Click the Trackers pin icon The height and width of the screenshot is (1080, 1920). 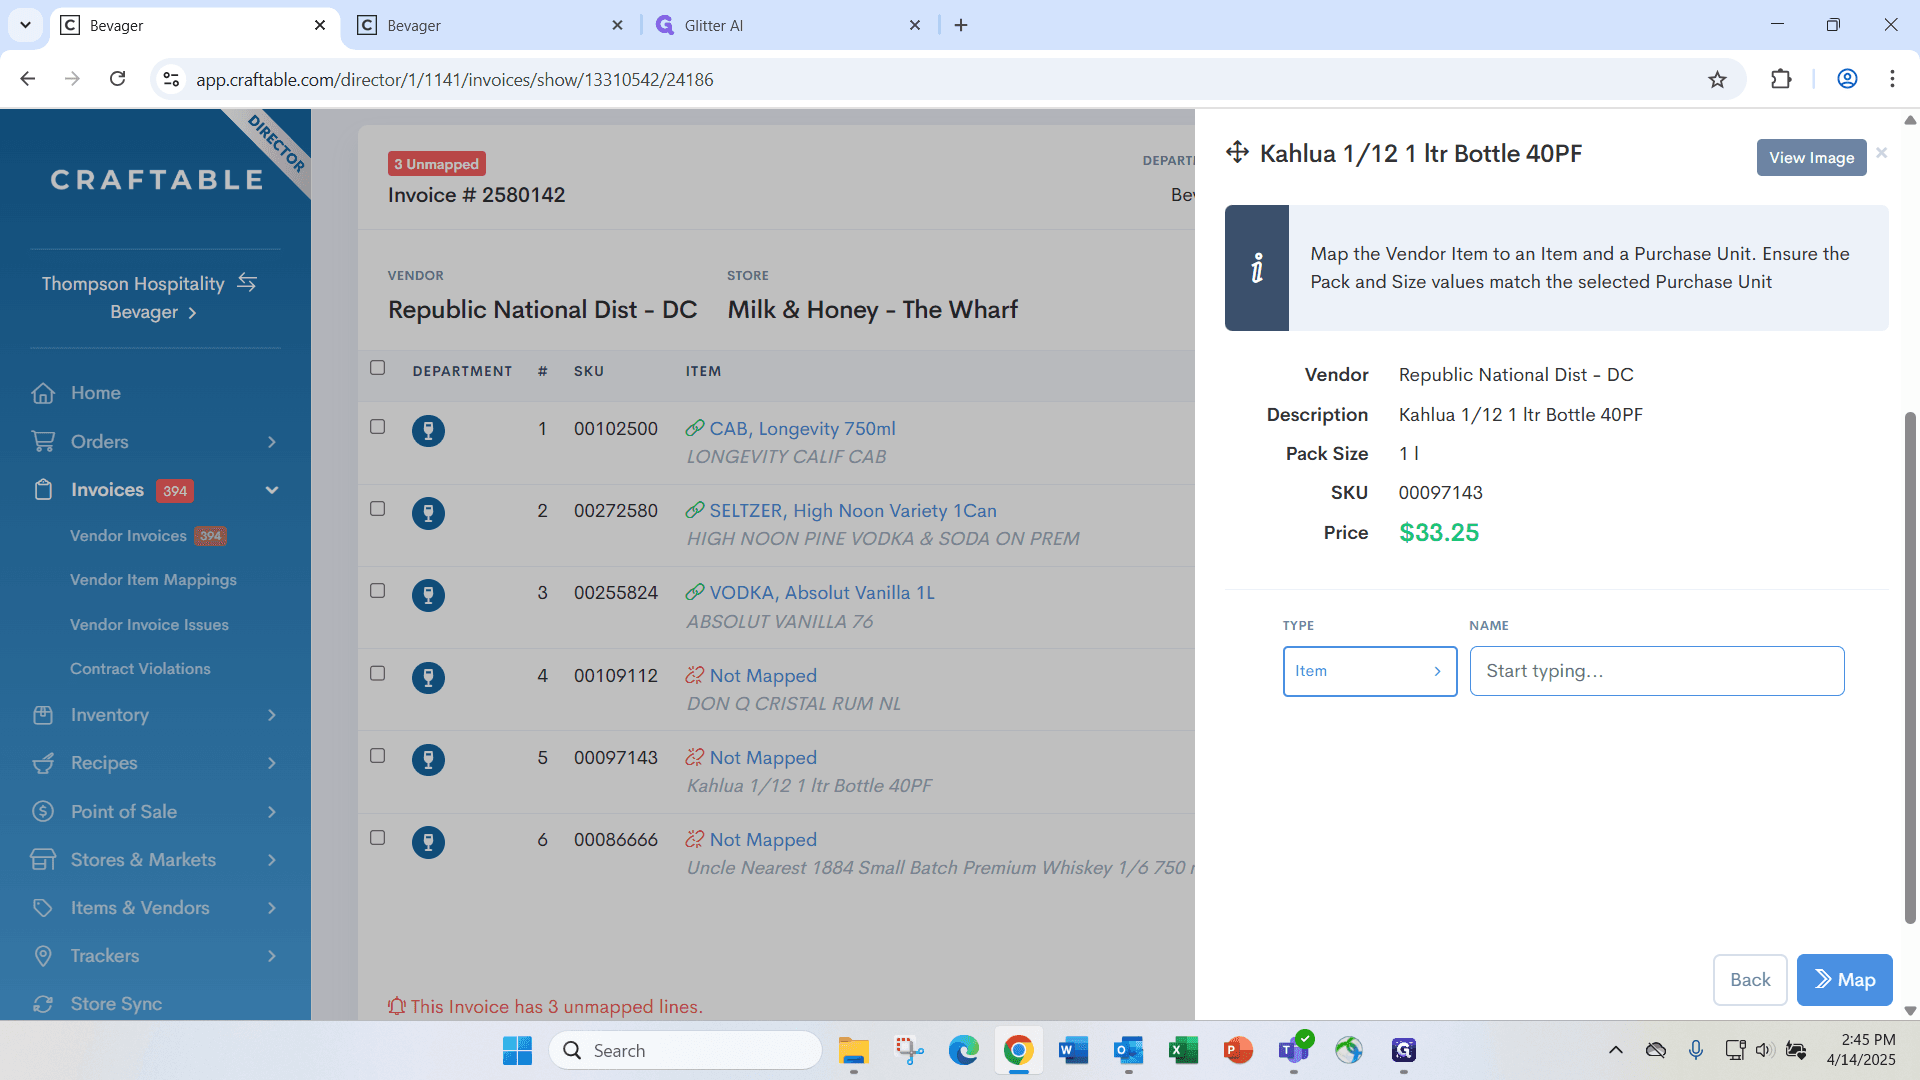pyautogui.click(x=43, y=956)
